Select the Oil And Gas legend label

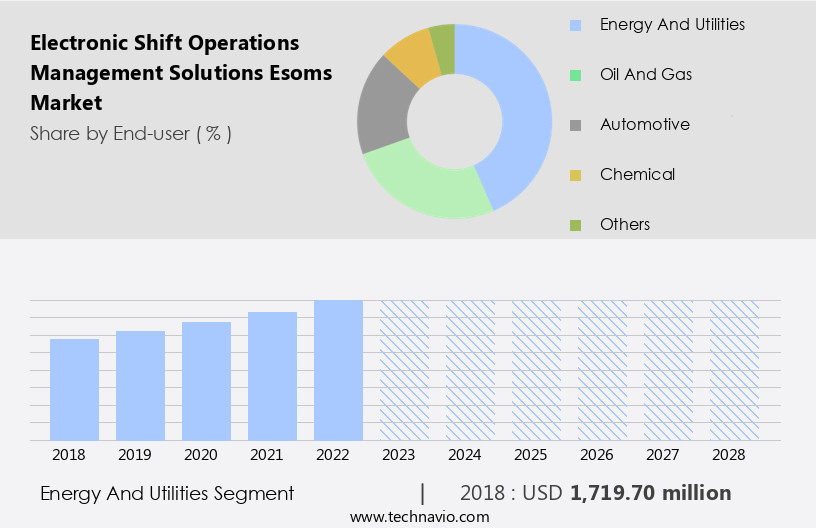(x=645, y=74)
